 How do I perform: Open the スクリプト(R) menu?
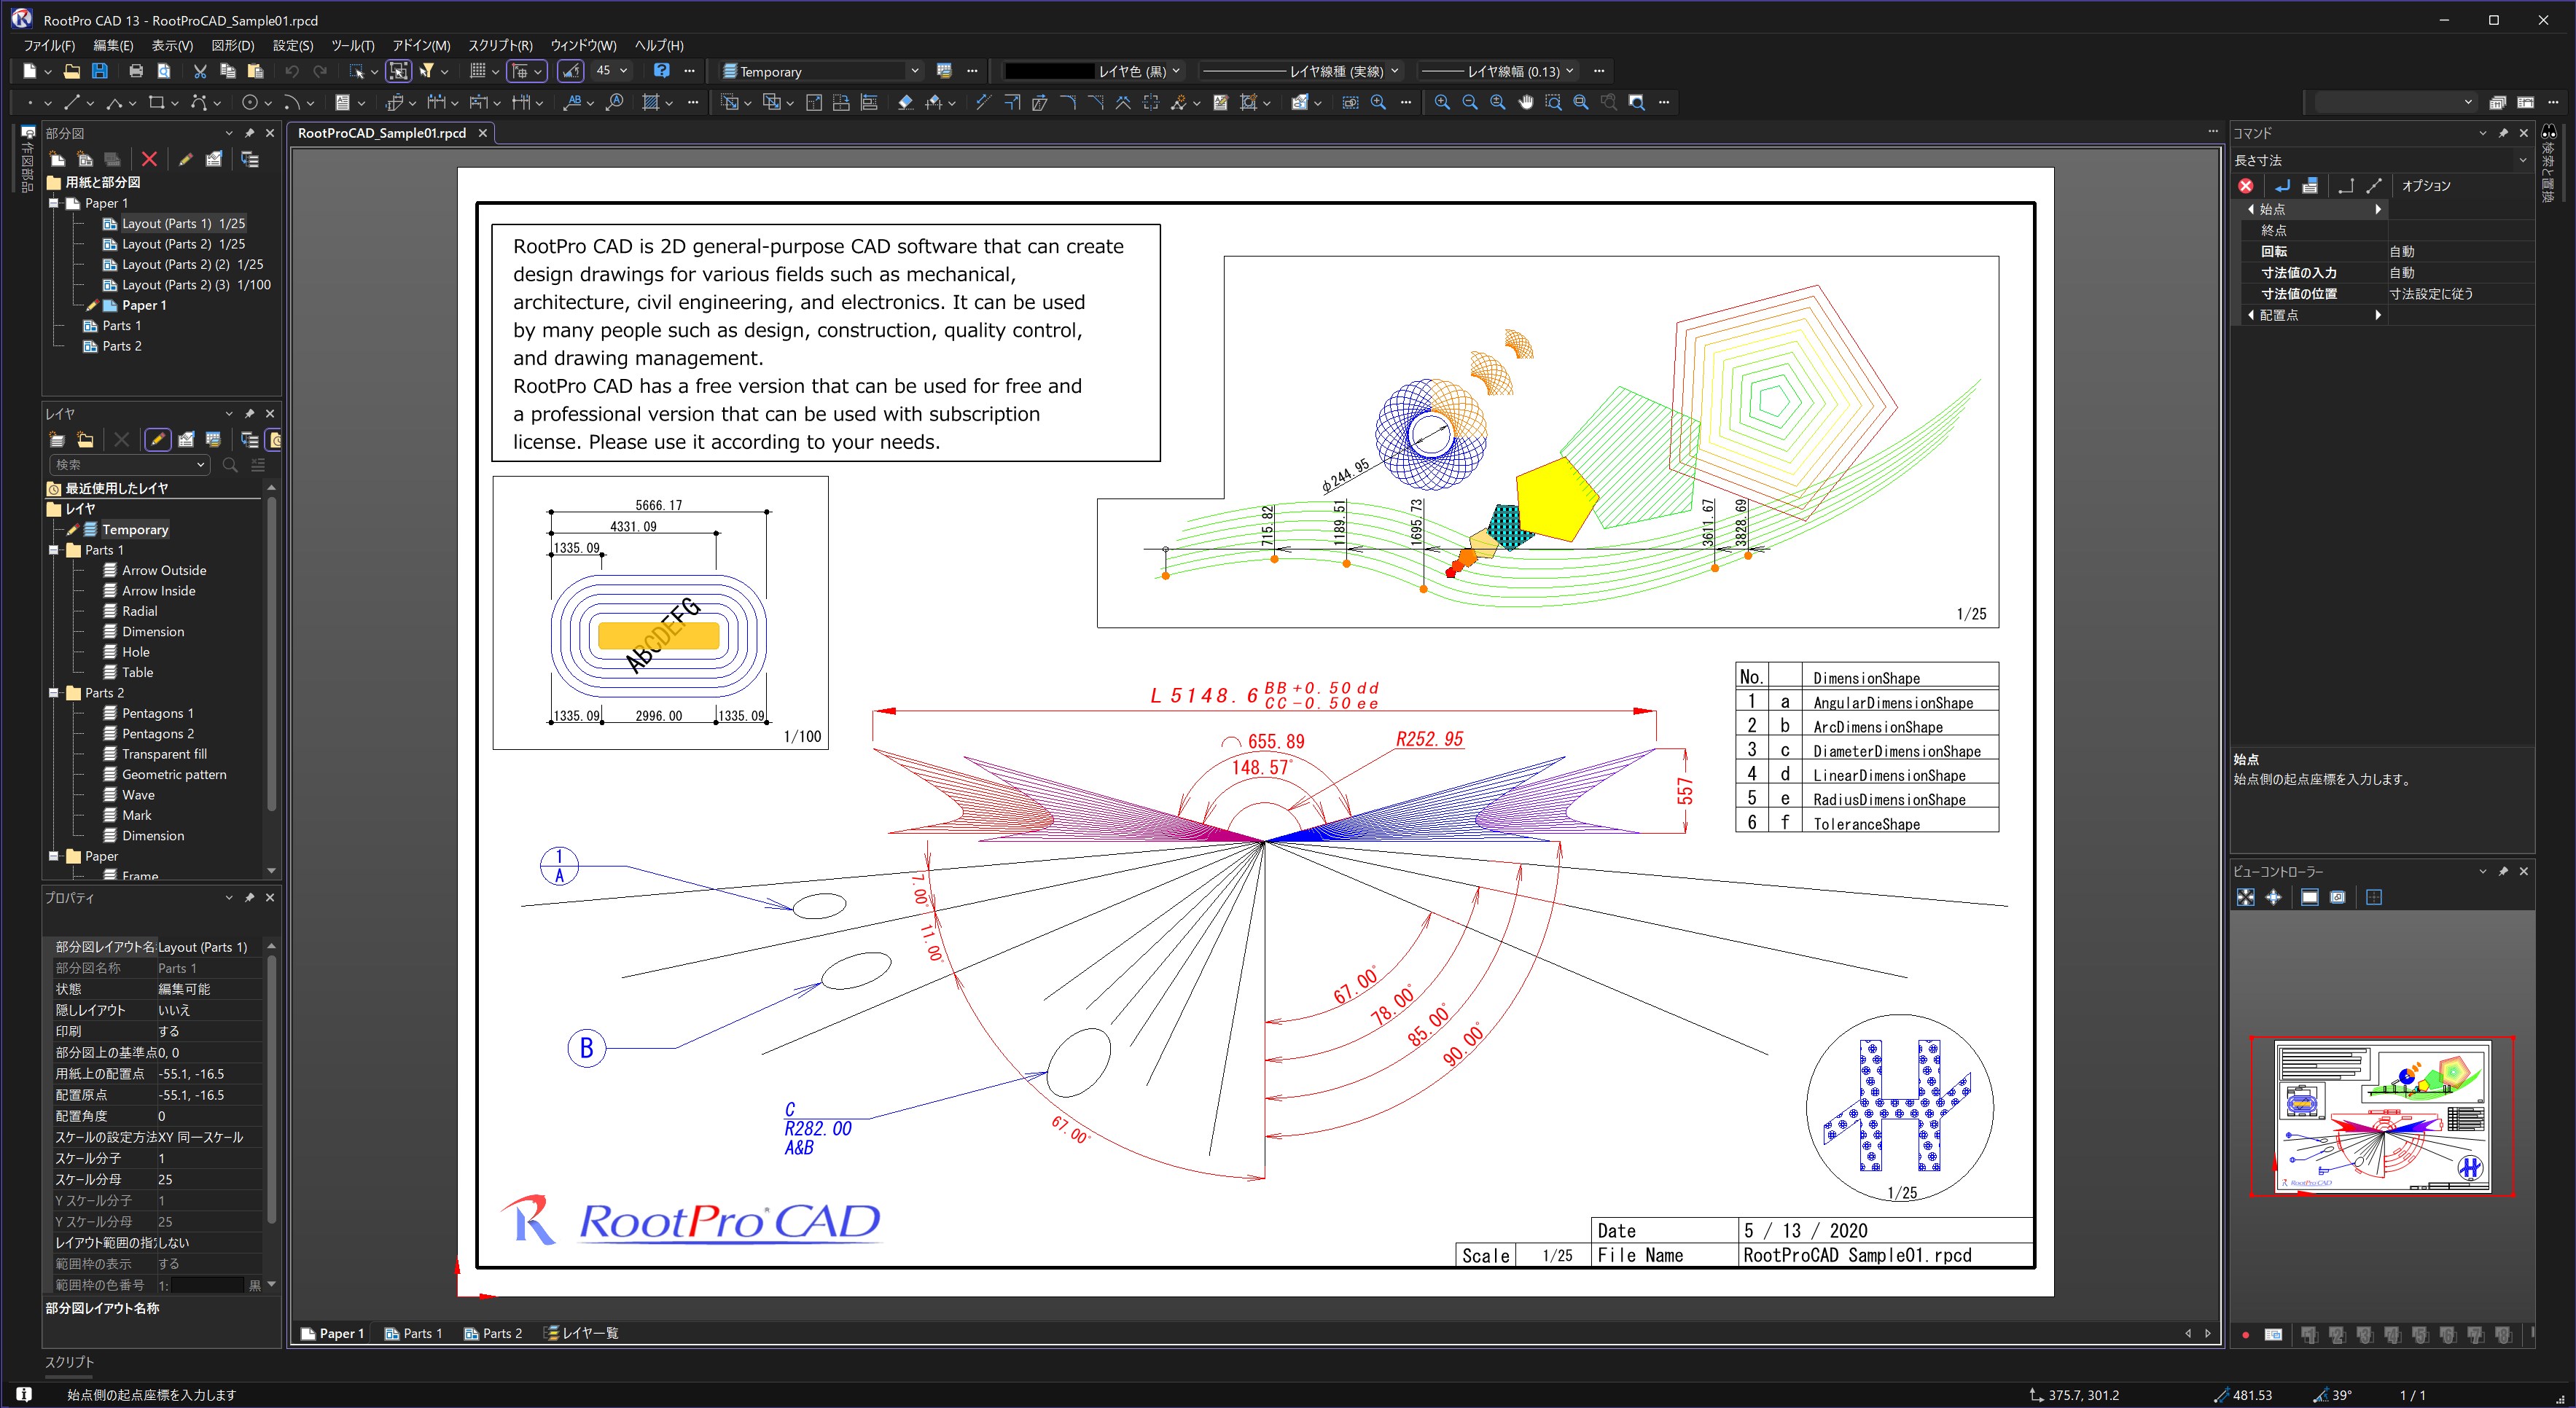(x=500, y=45)
